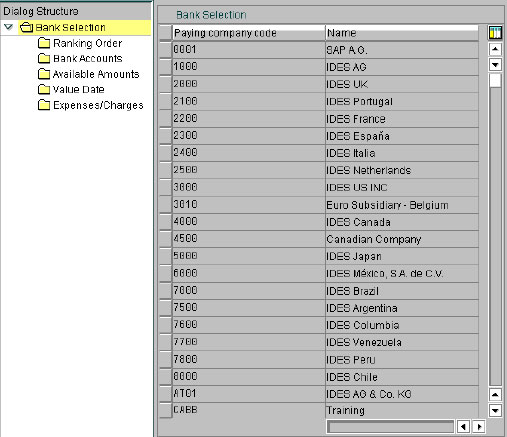Screen dimensions: 507x437
Task: Click horizontal scroll right arrow
Action: tap(479, 426)
